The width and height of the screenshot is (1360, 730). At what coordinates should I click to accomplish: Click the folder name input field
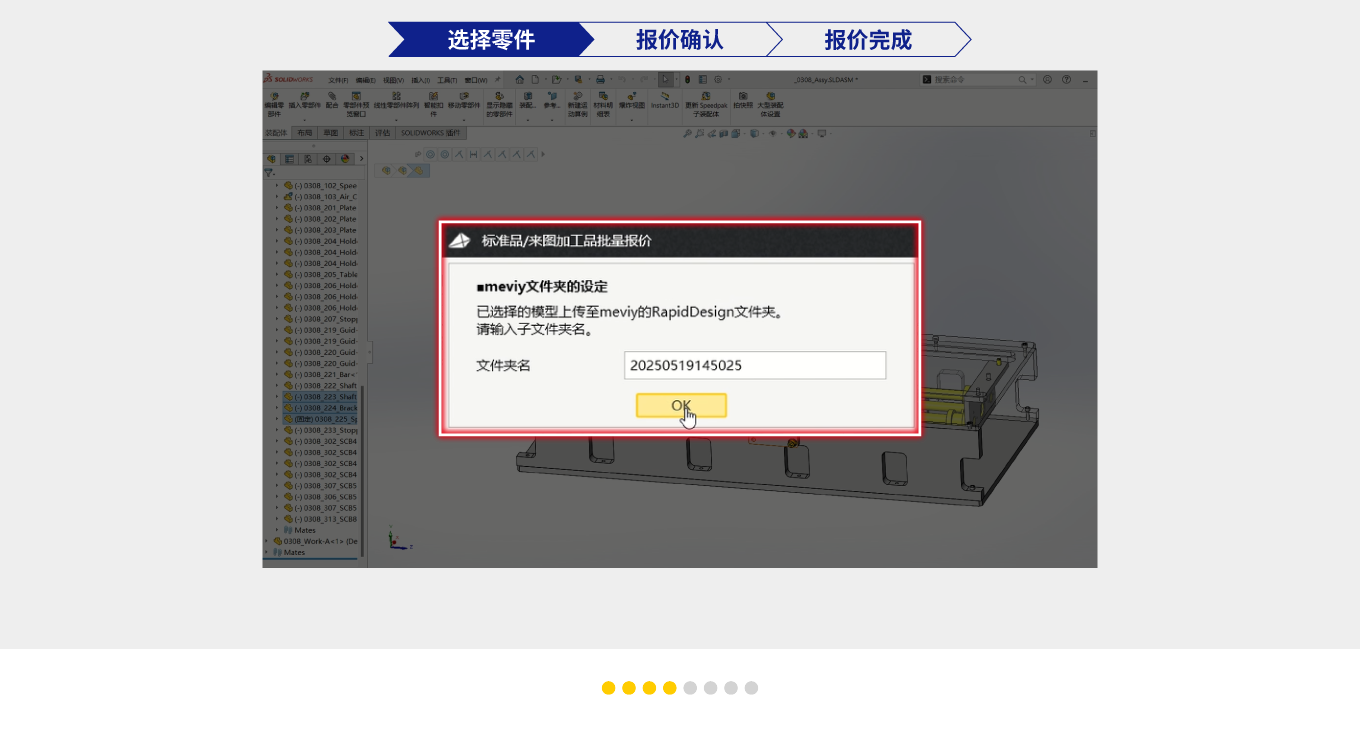(754, 365)
